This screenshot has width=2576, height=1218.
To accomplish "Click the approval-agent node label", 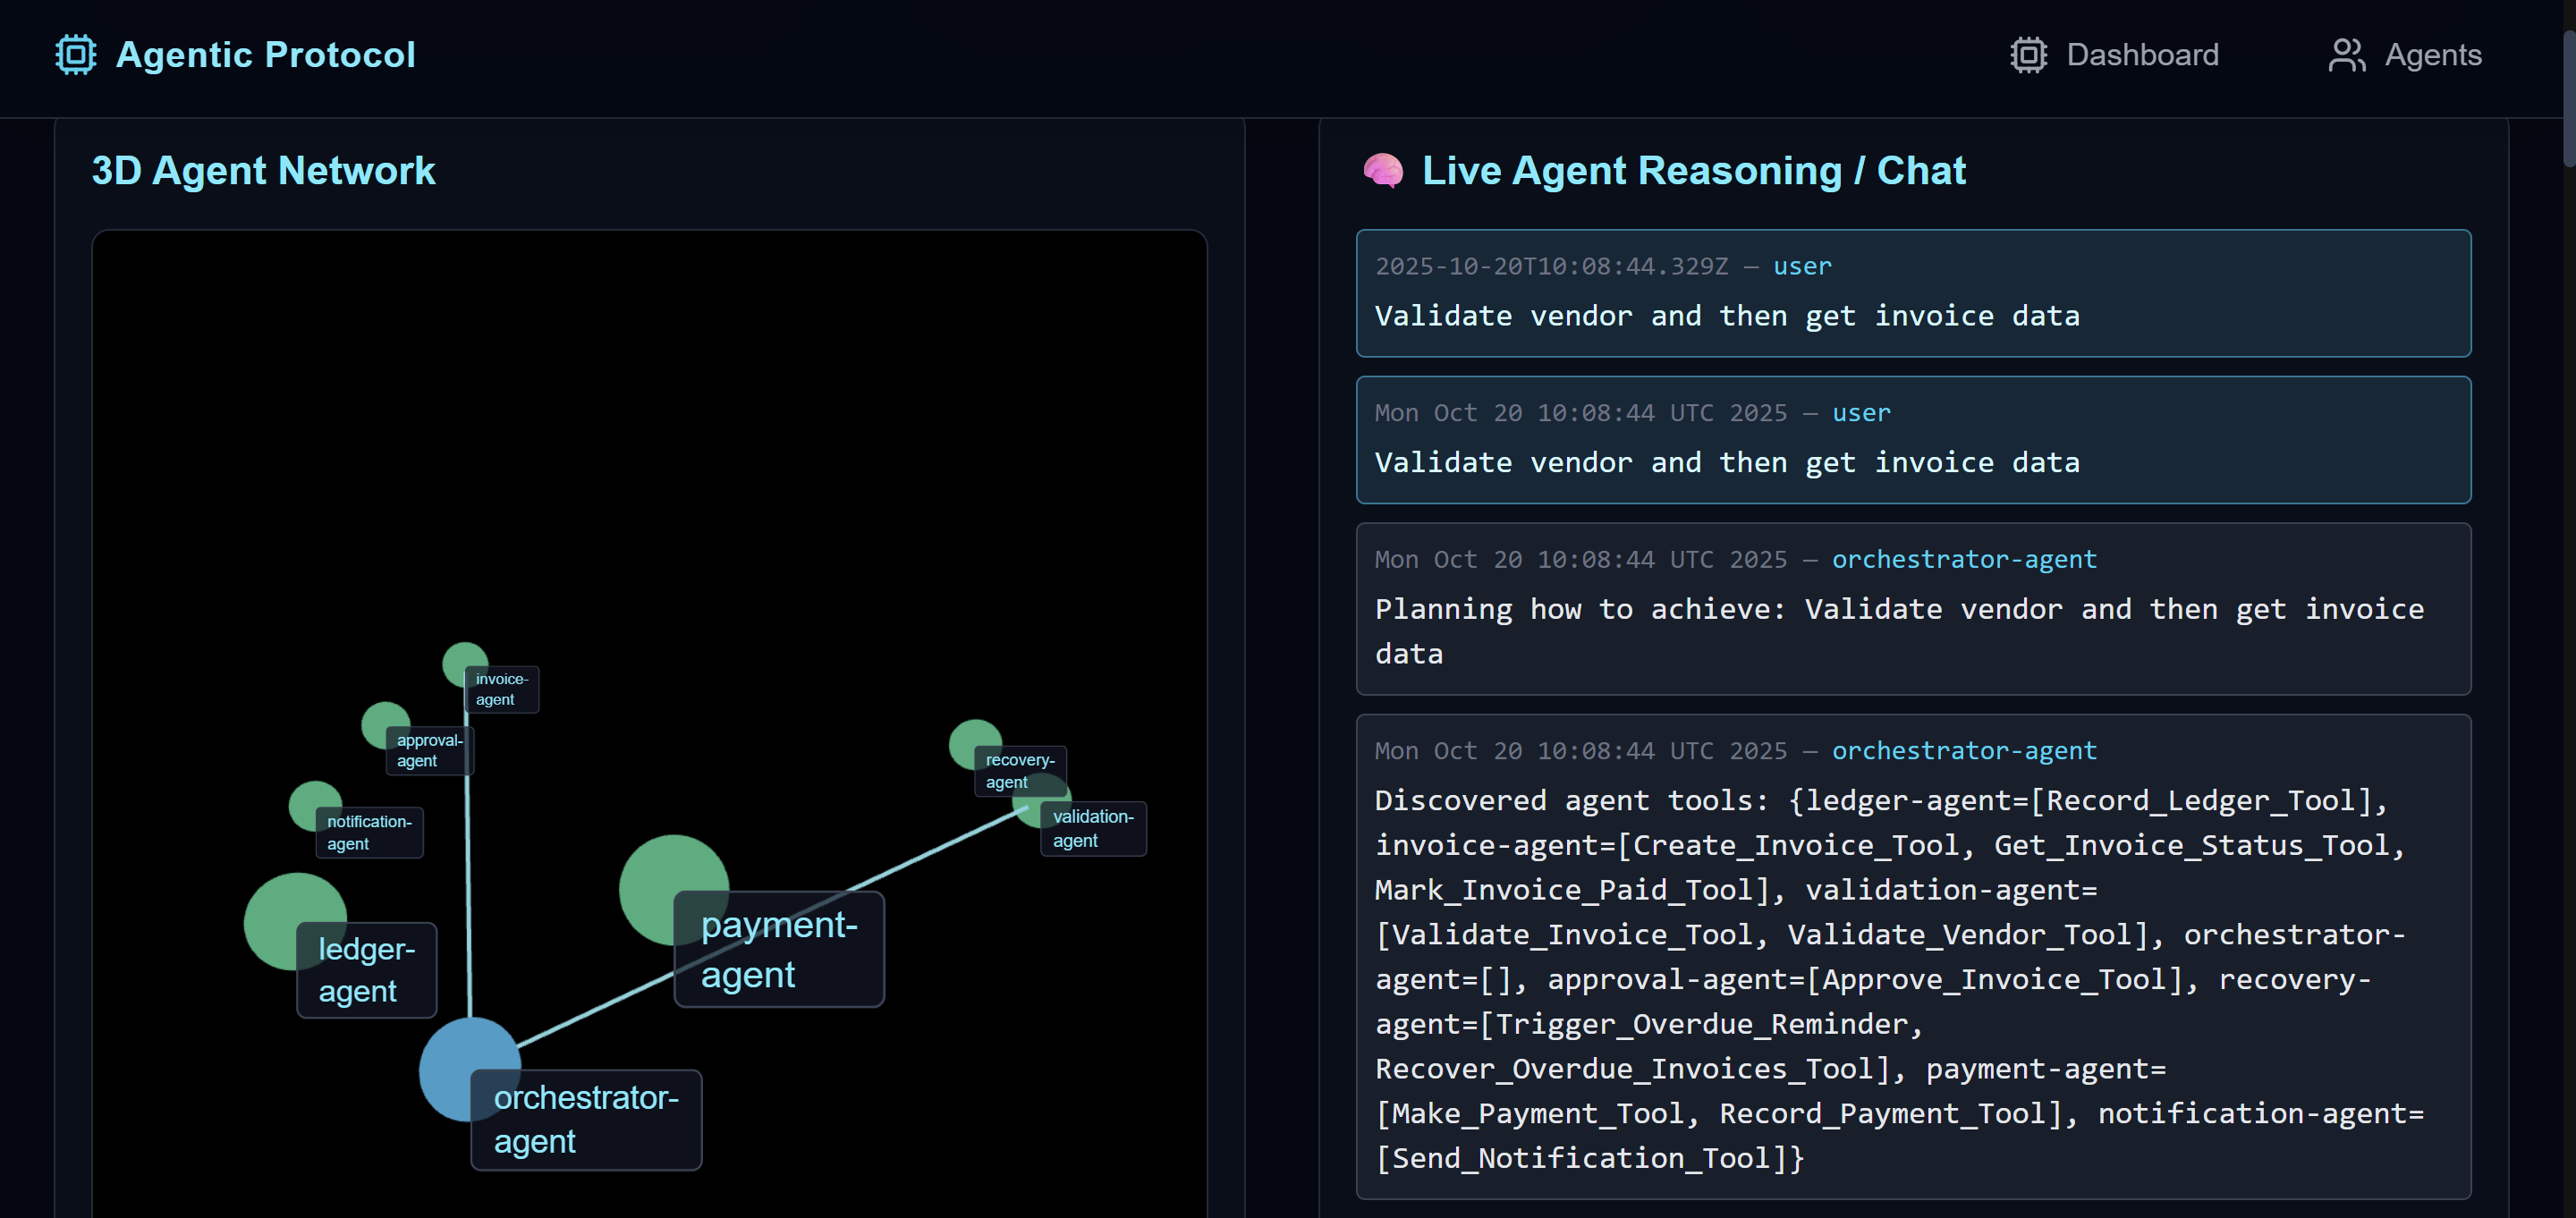I will click(x=428, y=750).
